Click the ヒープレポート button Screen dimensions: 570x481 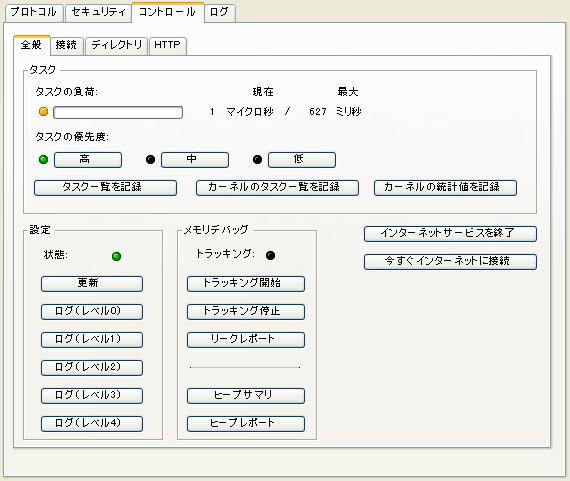click(246, 424)
